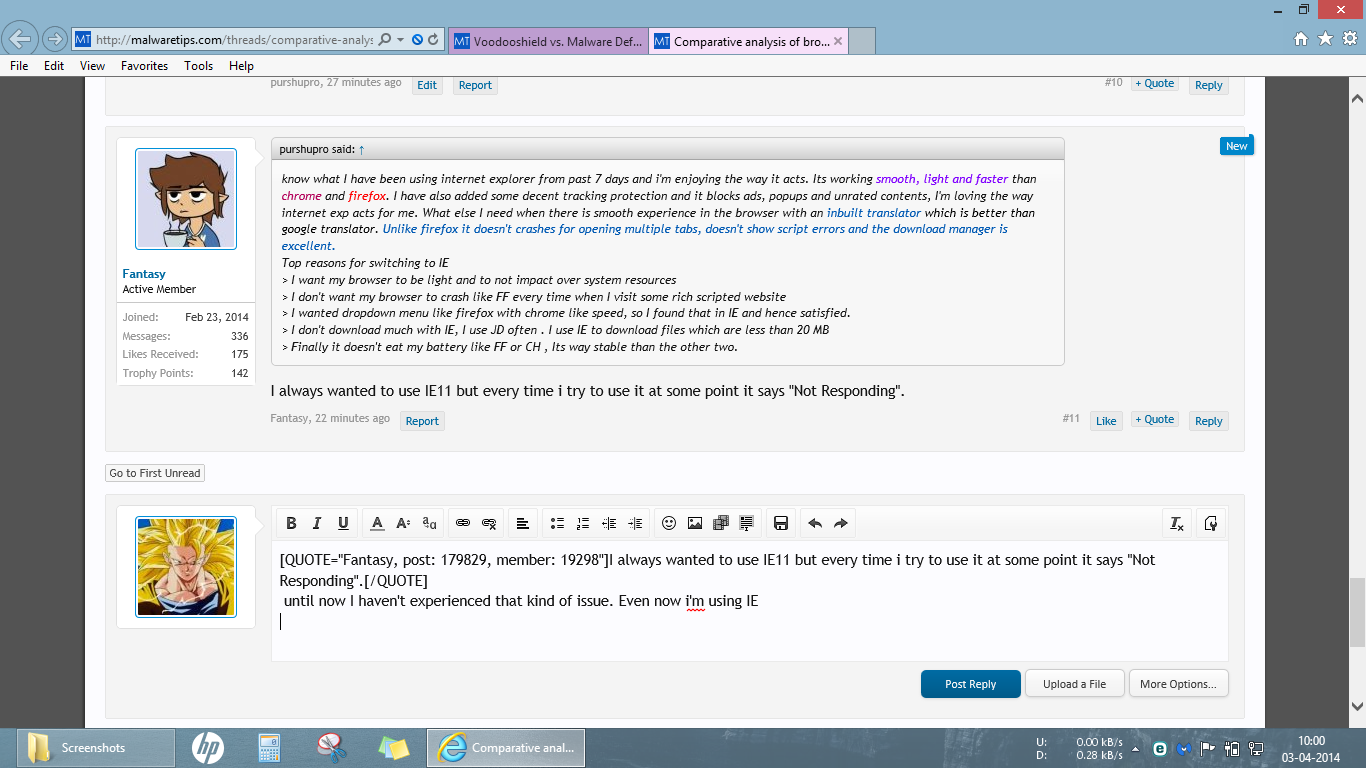Viewport: 1366px width, 768px height.
Task: Click Go to First Unread
Action: click(x=155, y=473)
